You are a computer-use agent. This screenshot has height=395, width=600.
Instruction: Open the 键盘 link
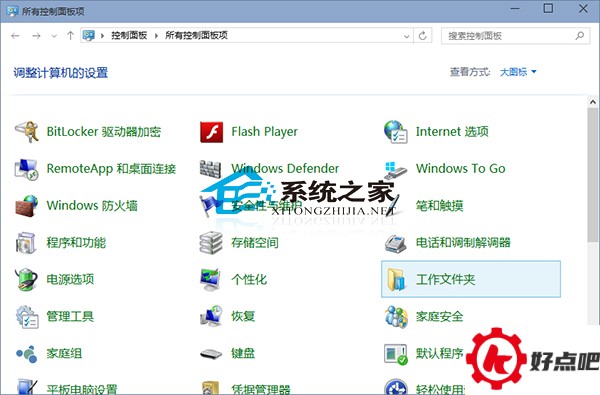pos(243,354)
